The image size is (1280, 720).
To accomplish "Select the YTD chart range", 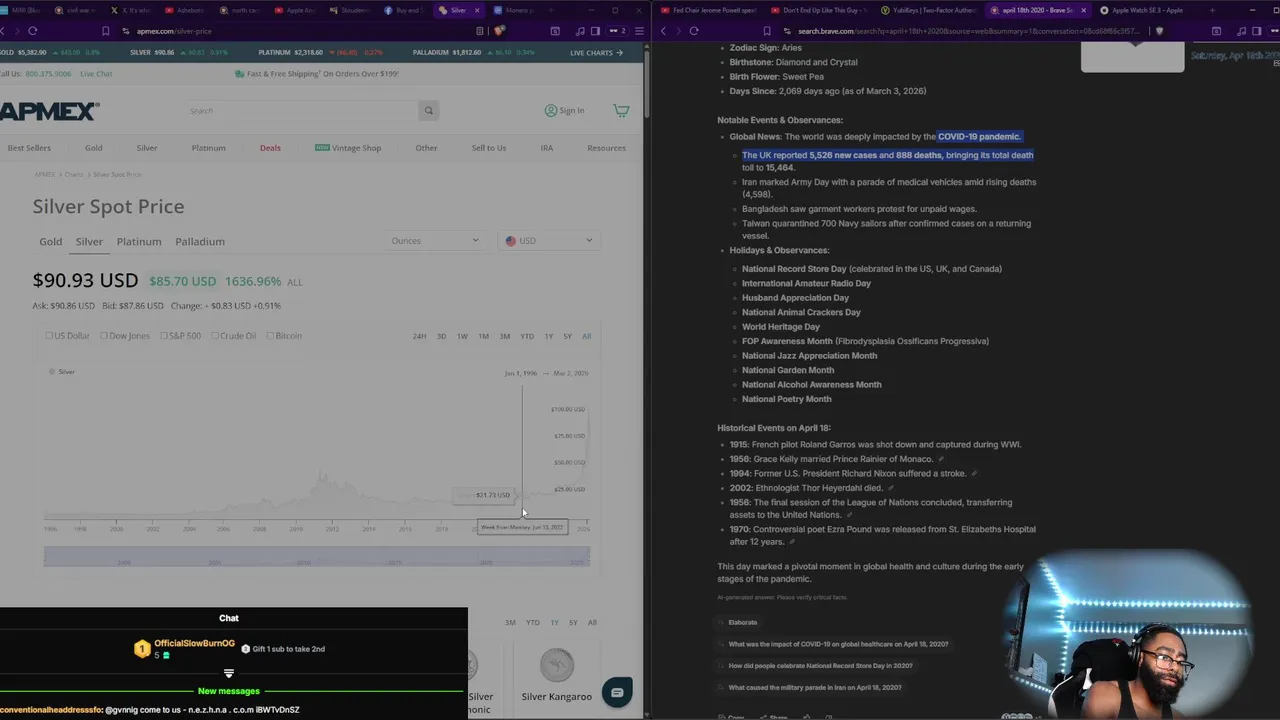I will (527, 336).
